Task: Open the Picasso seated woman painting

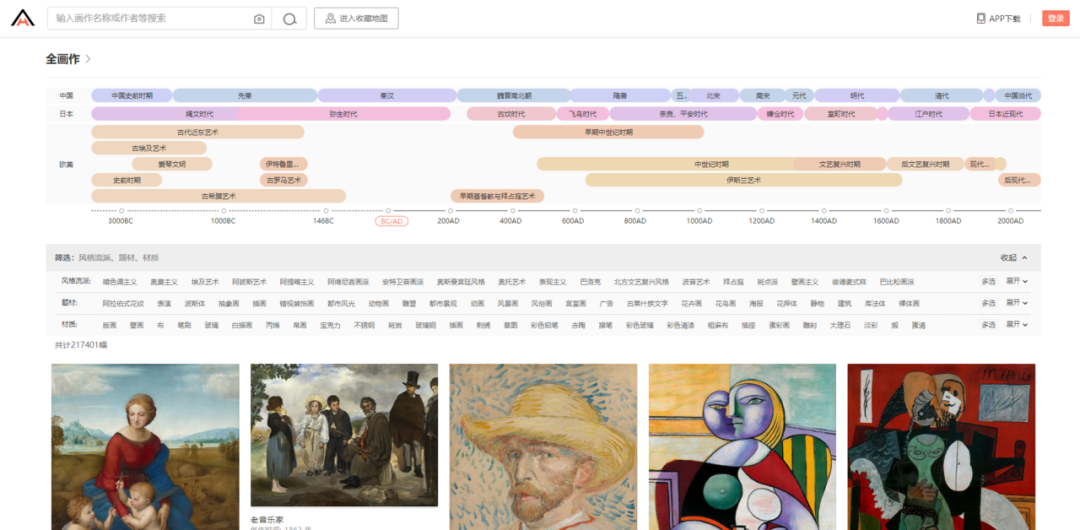Action: (742, 447)
